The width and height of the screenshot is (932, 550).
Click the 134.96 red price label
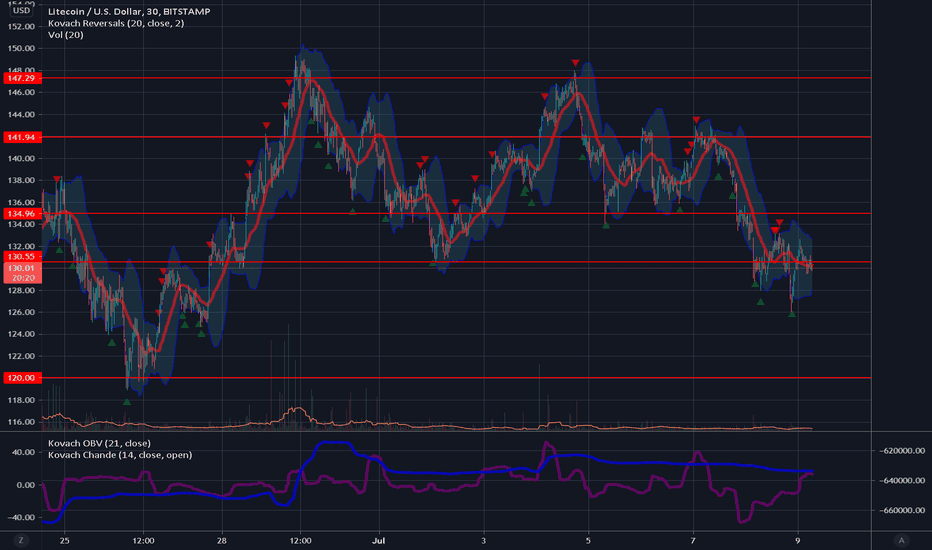point(22,213)
